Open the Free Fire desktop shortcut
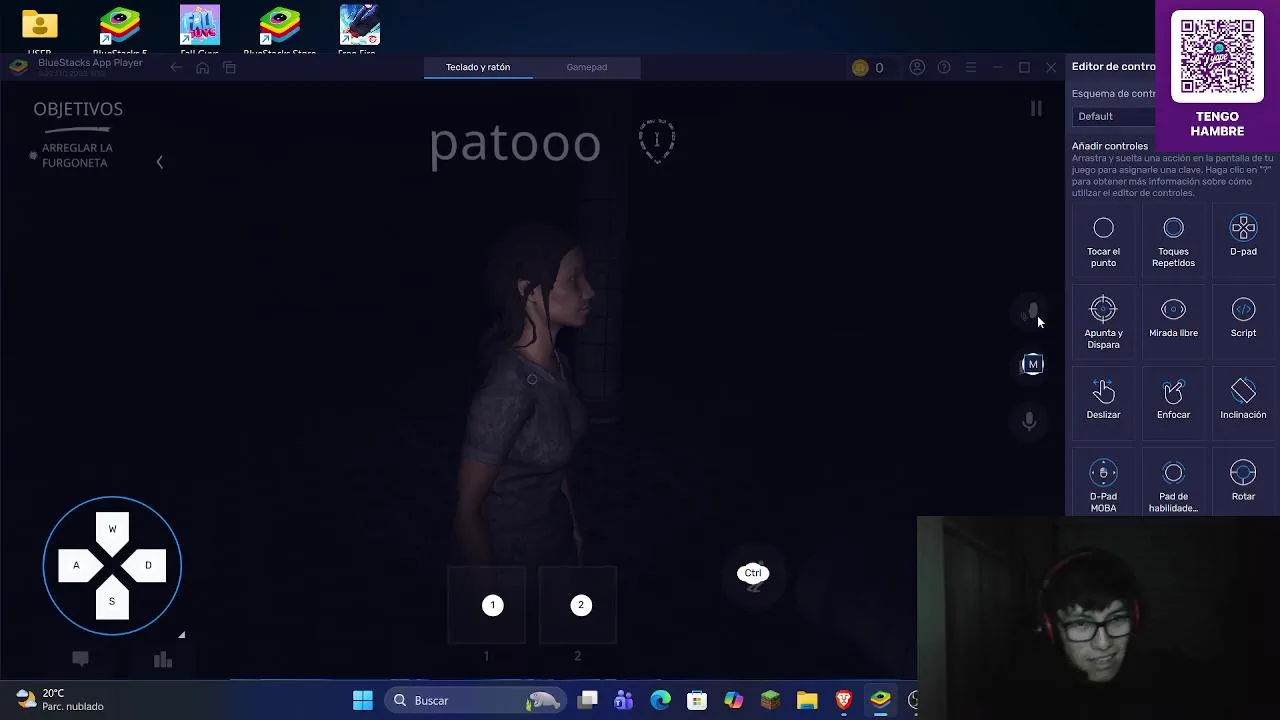The width and height of the screenshot is (1280, 720). click(359, 30)
